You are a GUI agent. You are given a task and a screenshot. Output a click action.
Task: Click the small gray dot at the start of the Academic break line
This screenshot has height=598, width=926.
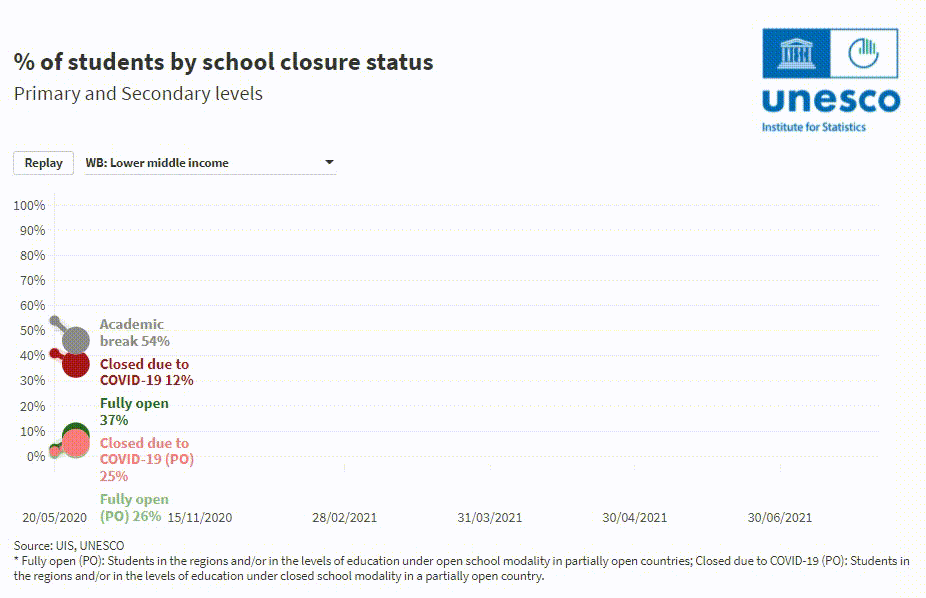[x=55, y=321]
